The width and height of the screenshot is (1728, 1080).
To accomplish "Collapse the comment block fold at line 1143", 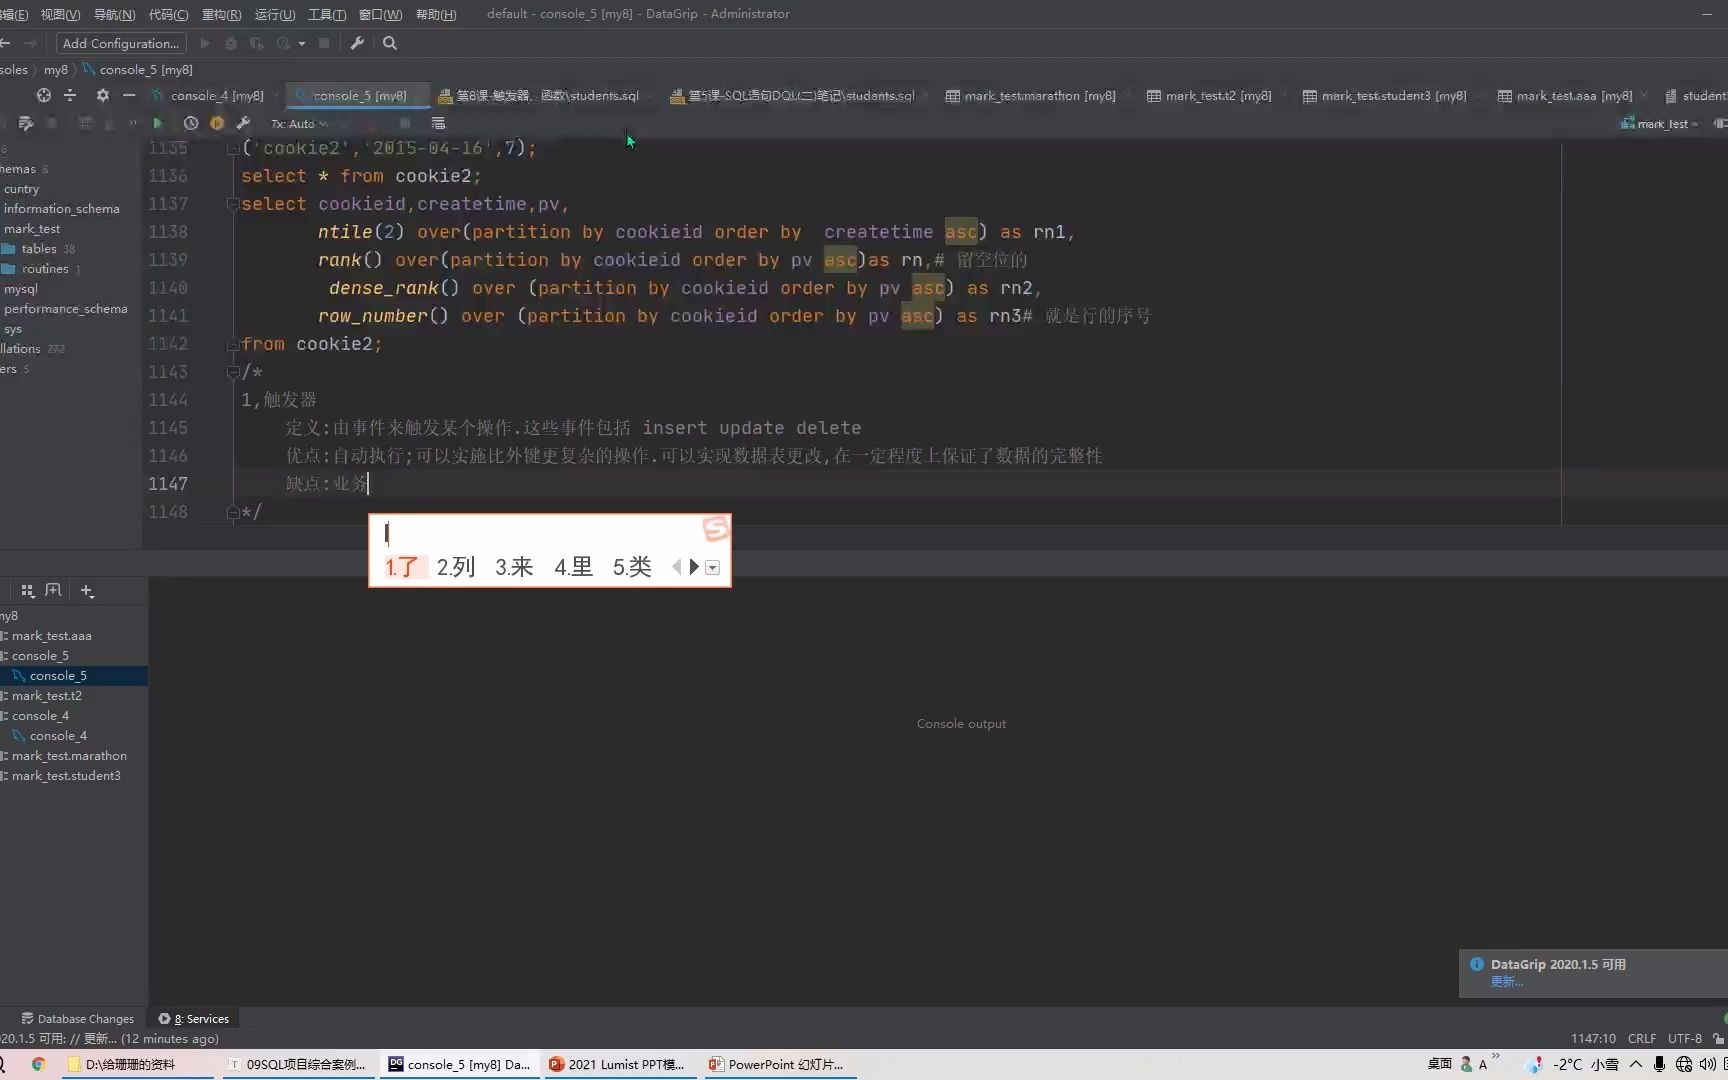I will (232, 372).
